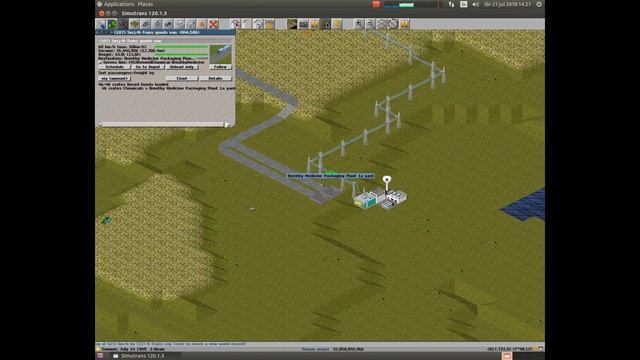Screen dimensions: 640x360
Task: Click the date text in status bar
Action: [x=133, y=349]
